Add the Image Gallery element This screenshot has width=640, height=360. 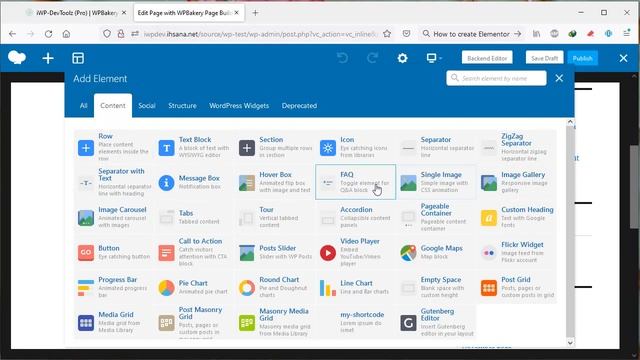517,182
